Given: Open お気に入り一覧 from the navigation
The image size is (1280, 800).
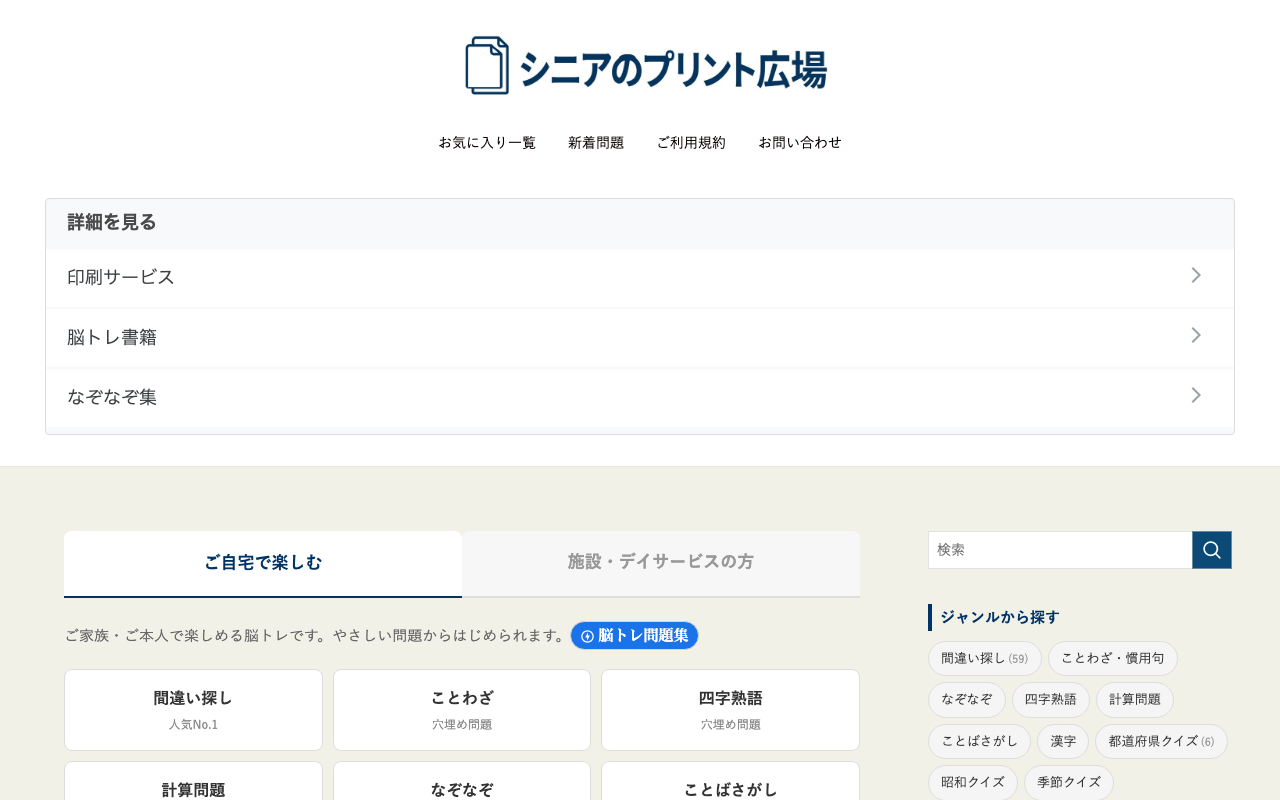Looking at the screenshot, I should pyautogui.click(x=487, y=142).
